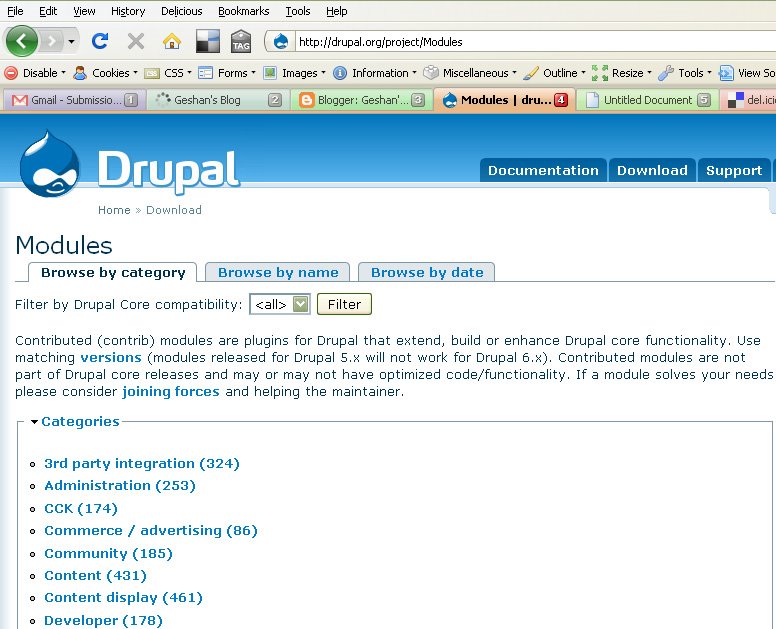Open the Miscellaneous dropdown in developer toolbar
This screenshot has width=776, height=629.
point(470,73)
